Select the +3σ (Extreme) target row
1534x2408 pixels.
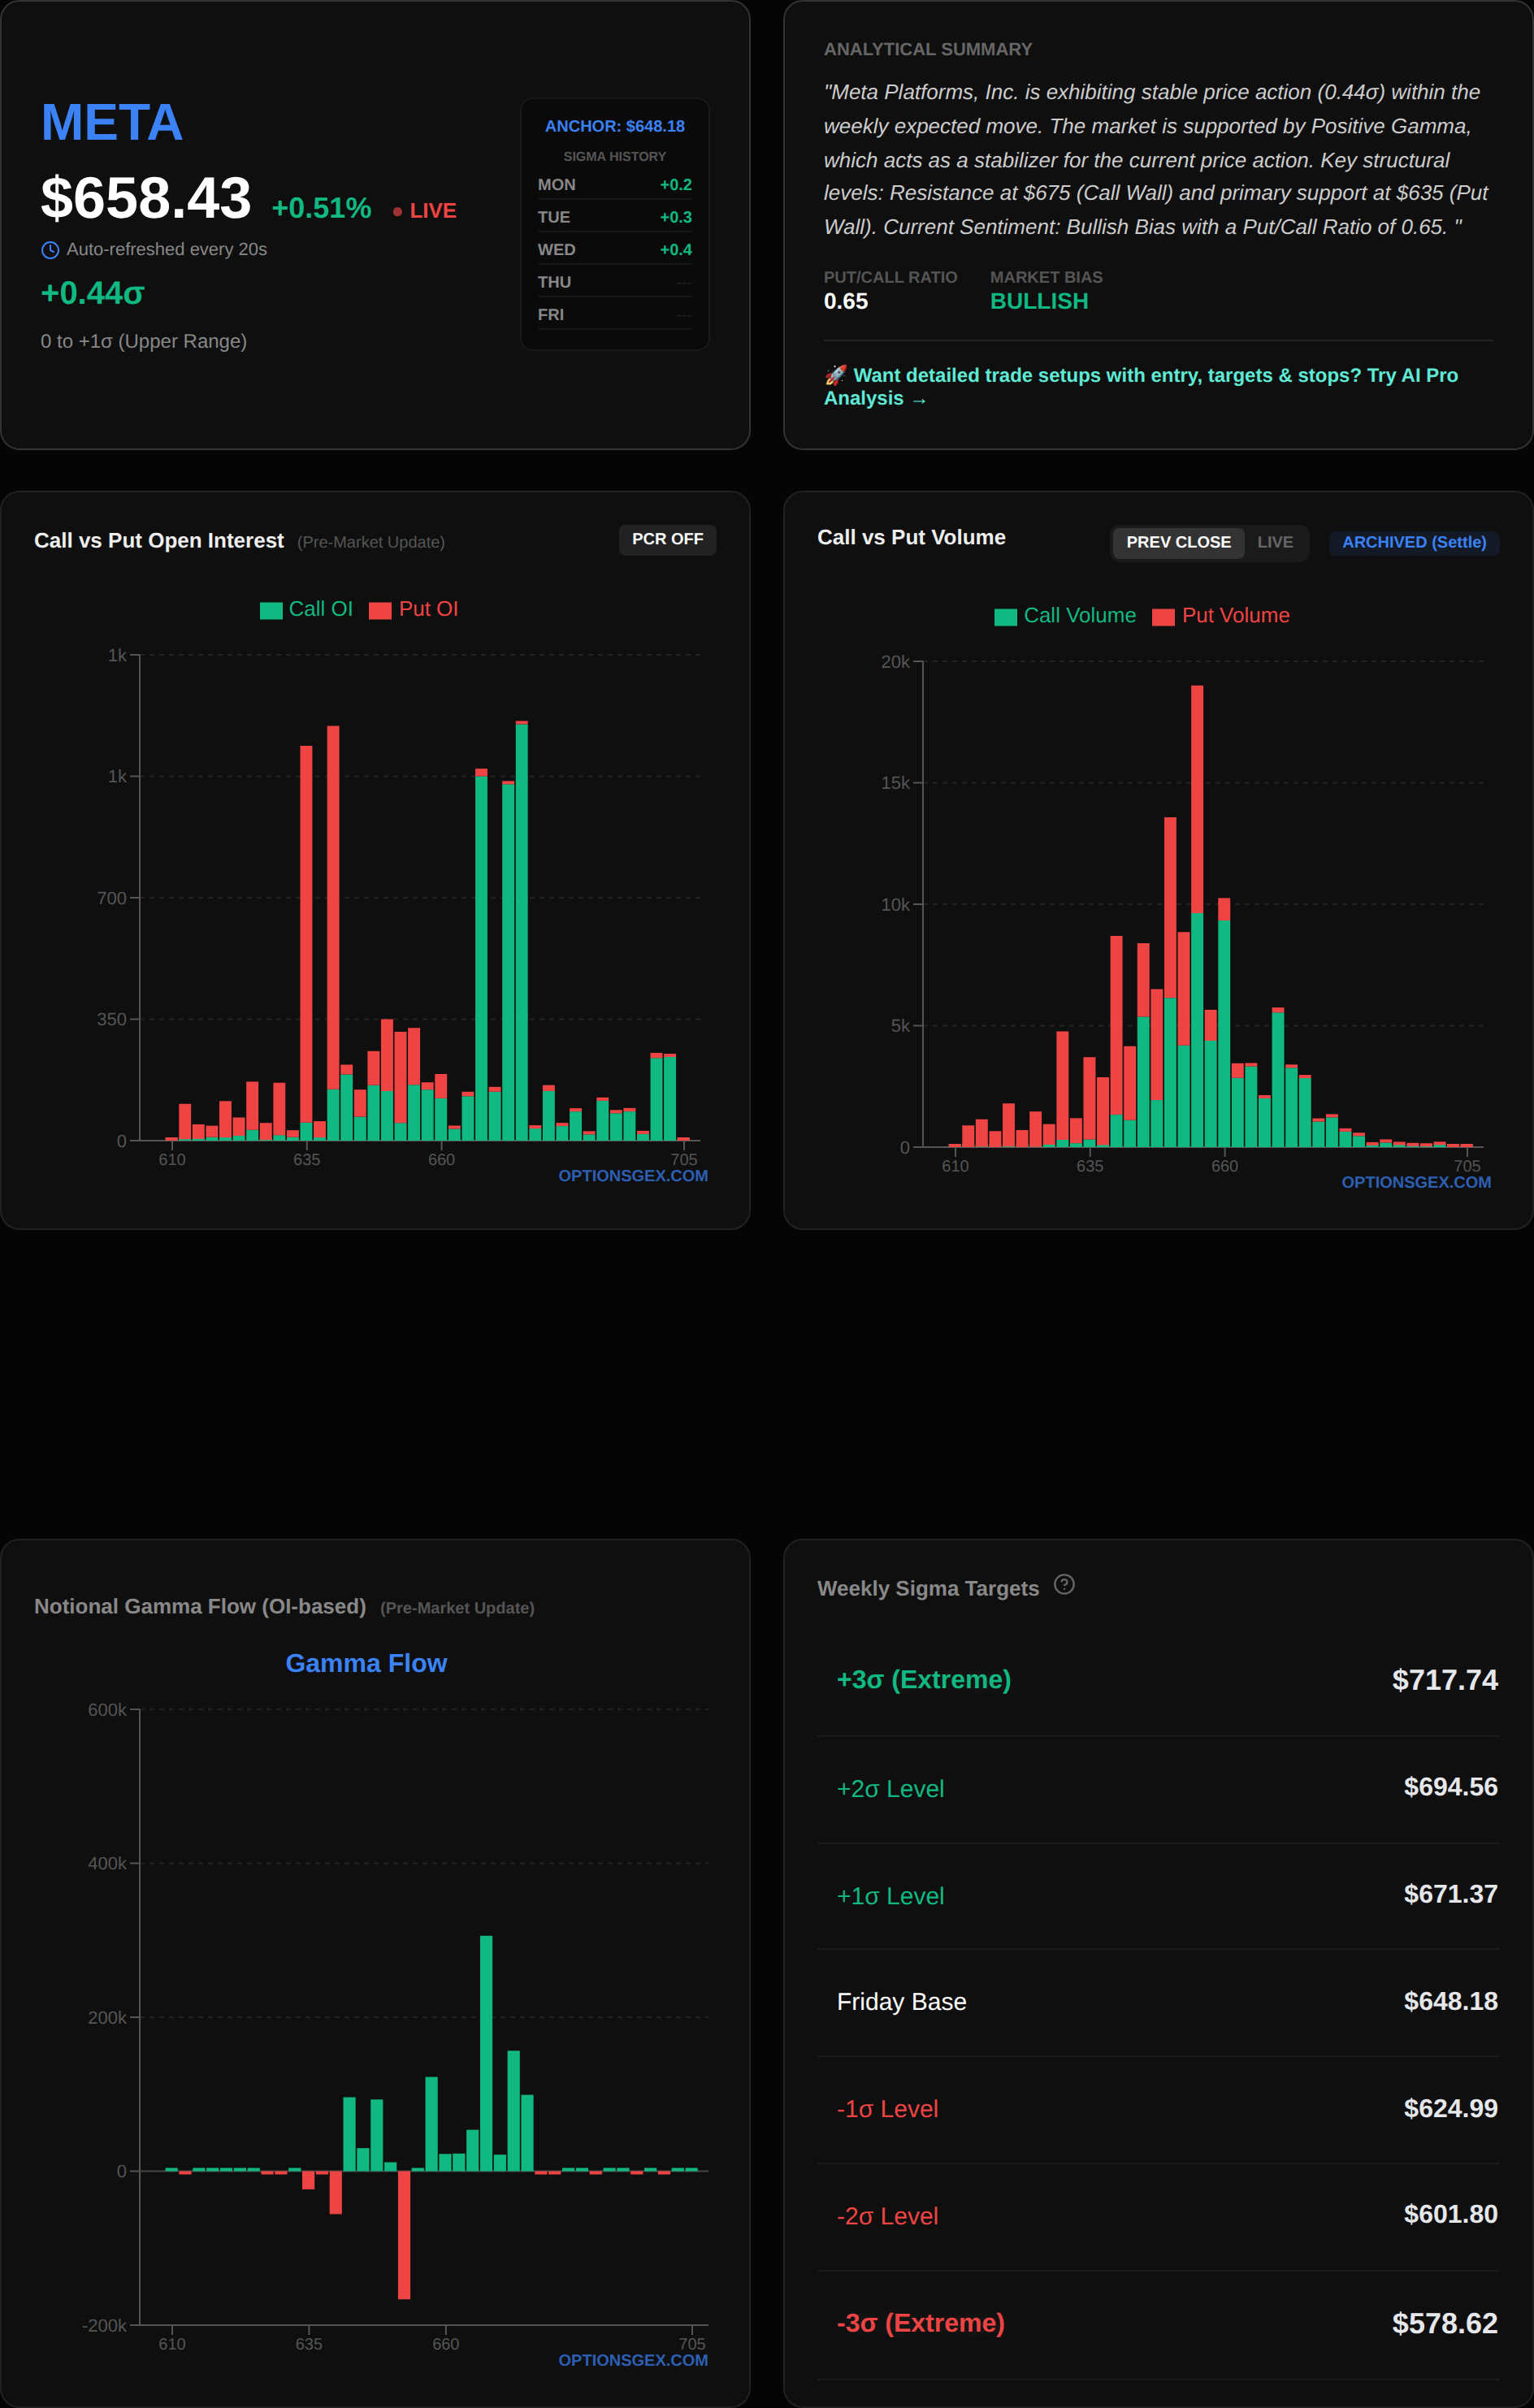[1158, 1680]
